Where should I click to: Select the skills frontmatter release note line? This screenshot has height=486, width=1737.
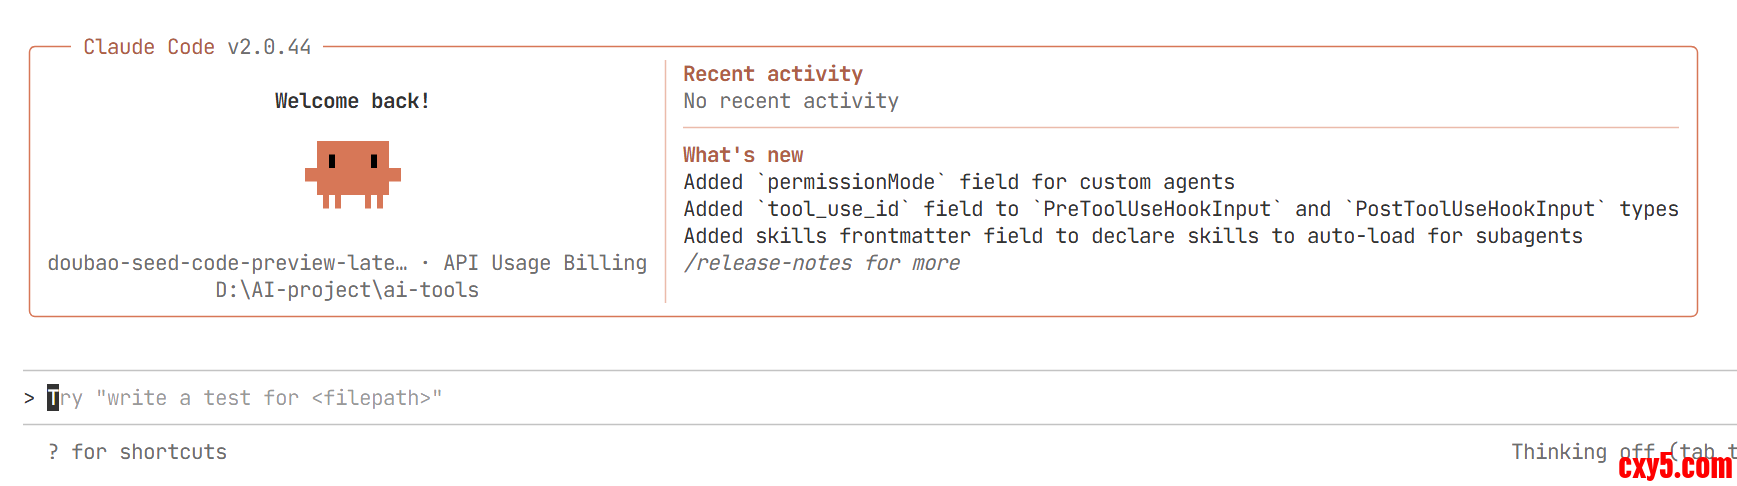(1132, 236)
